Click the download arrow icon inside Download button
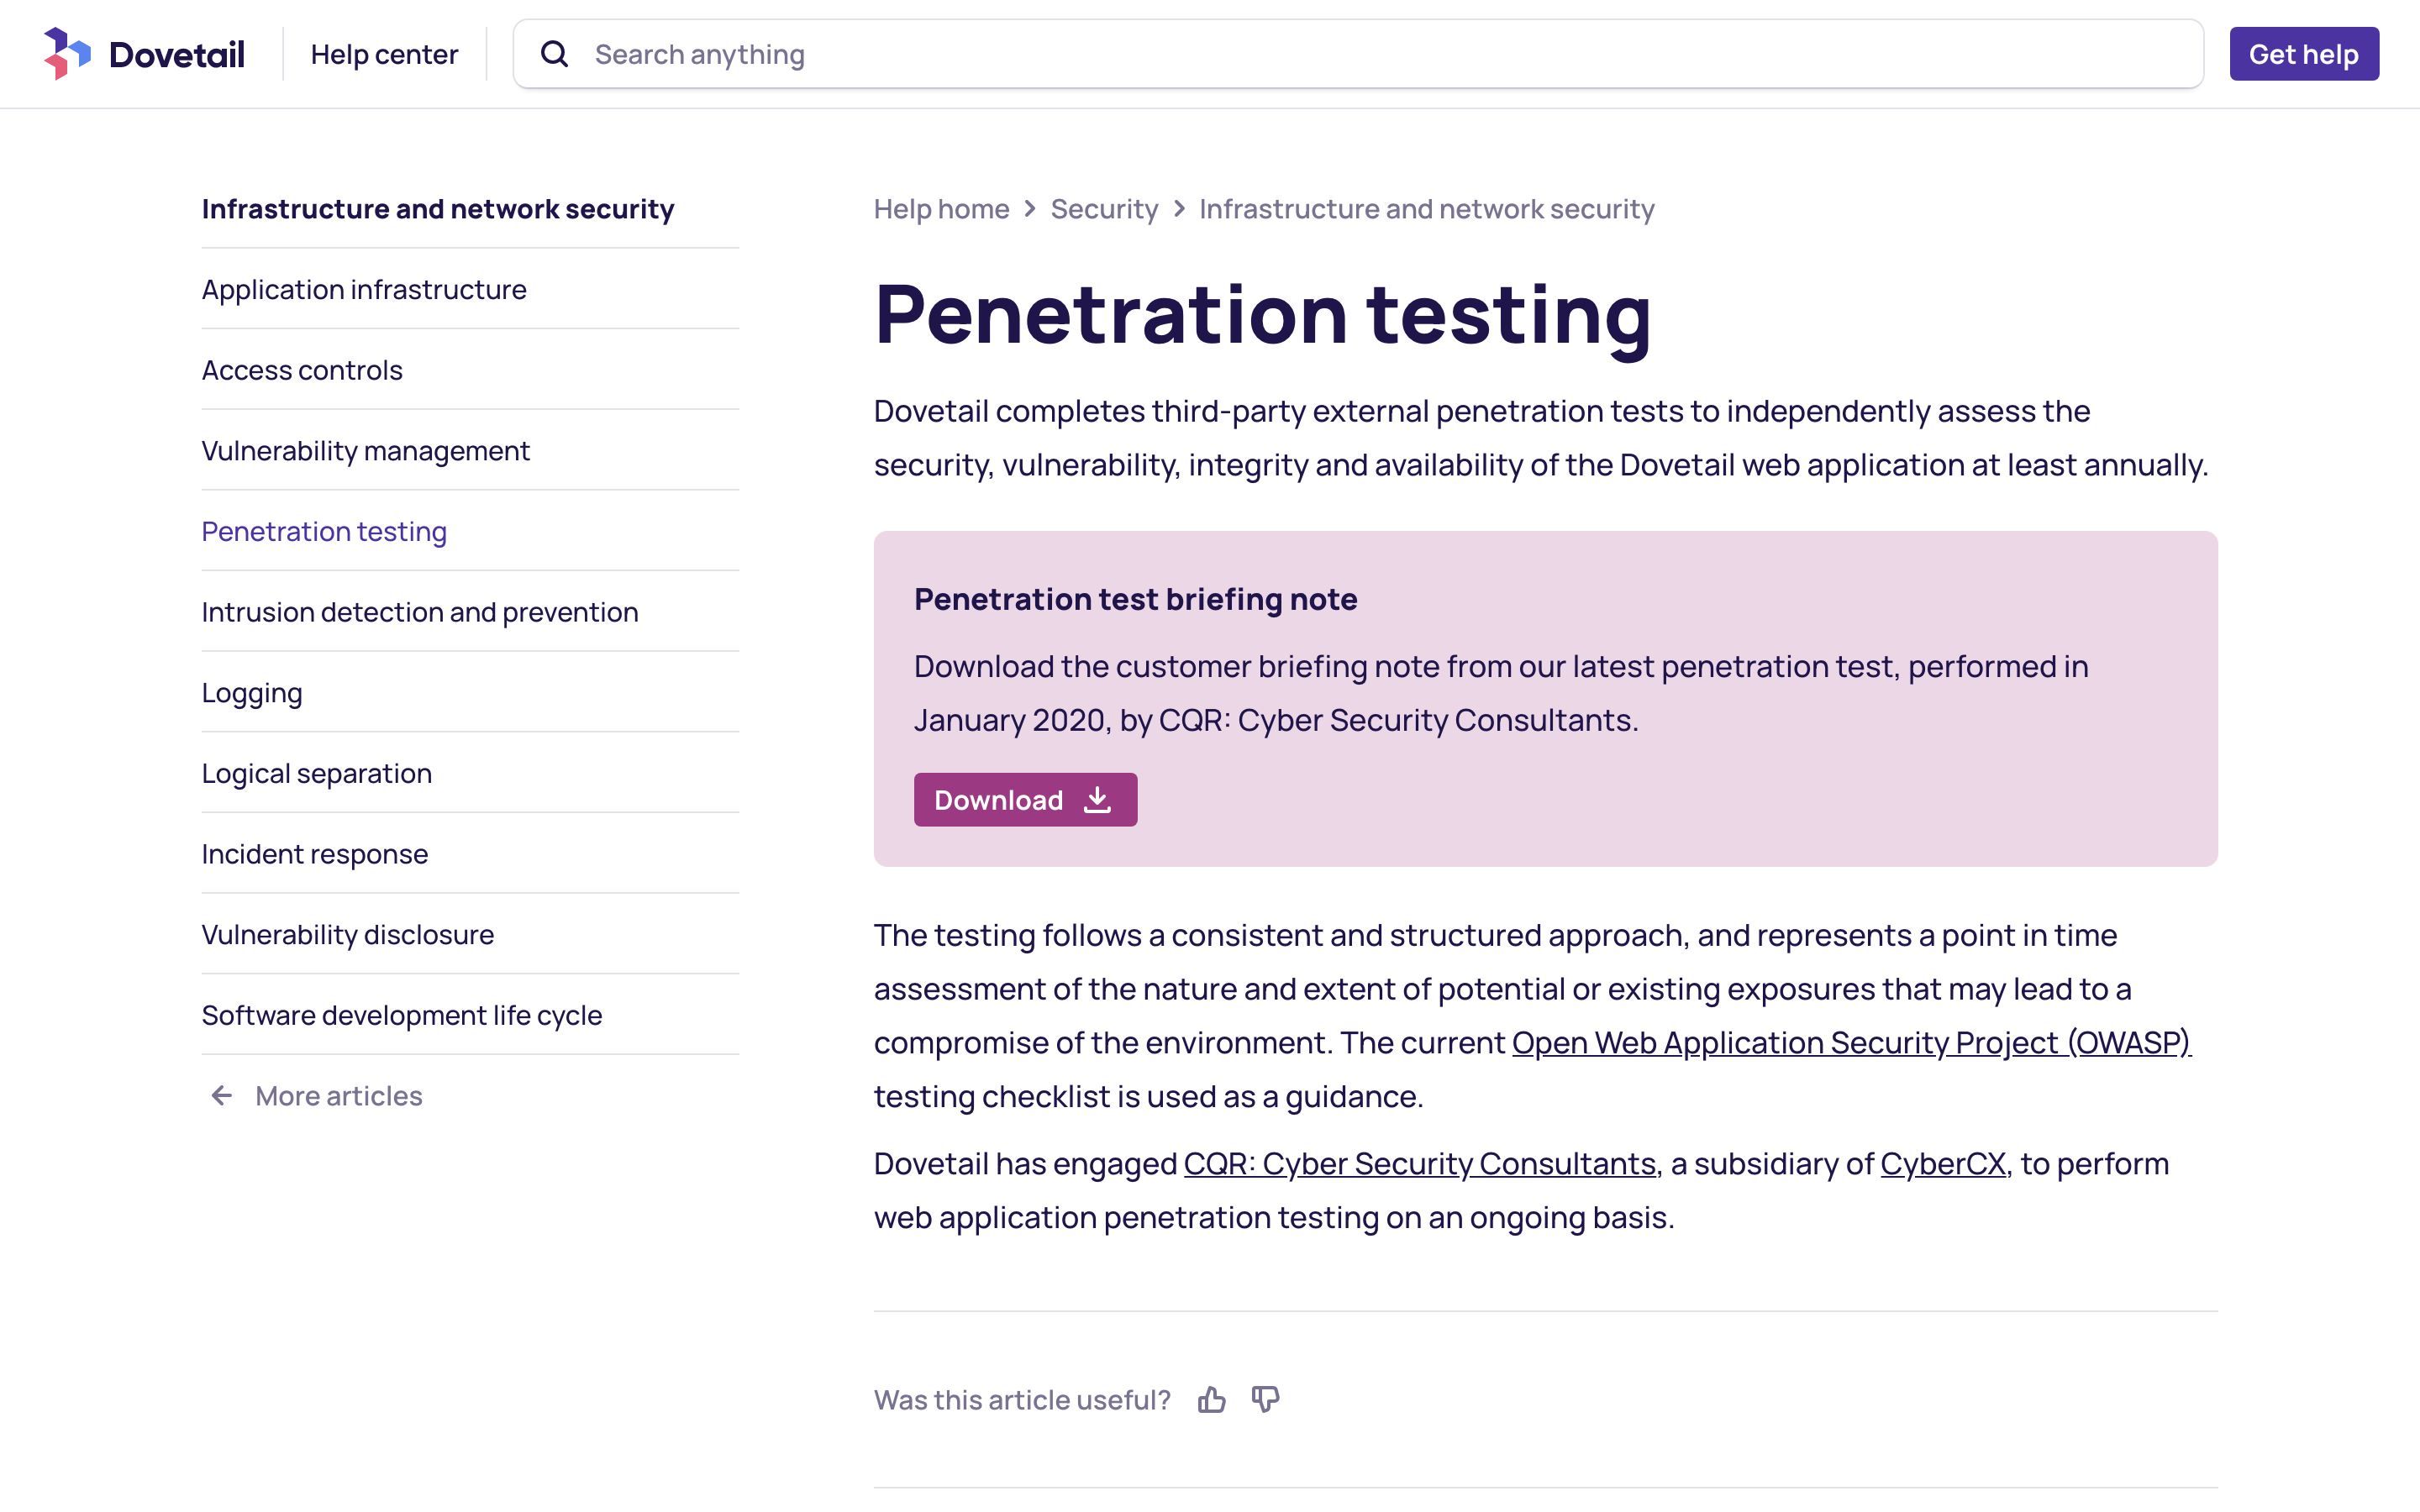 pyautogui.click(x=1097, y=799)
